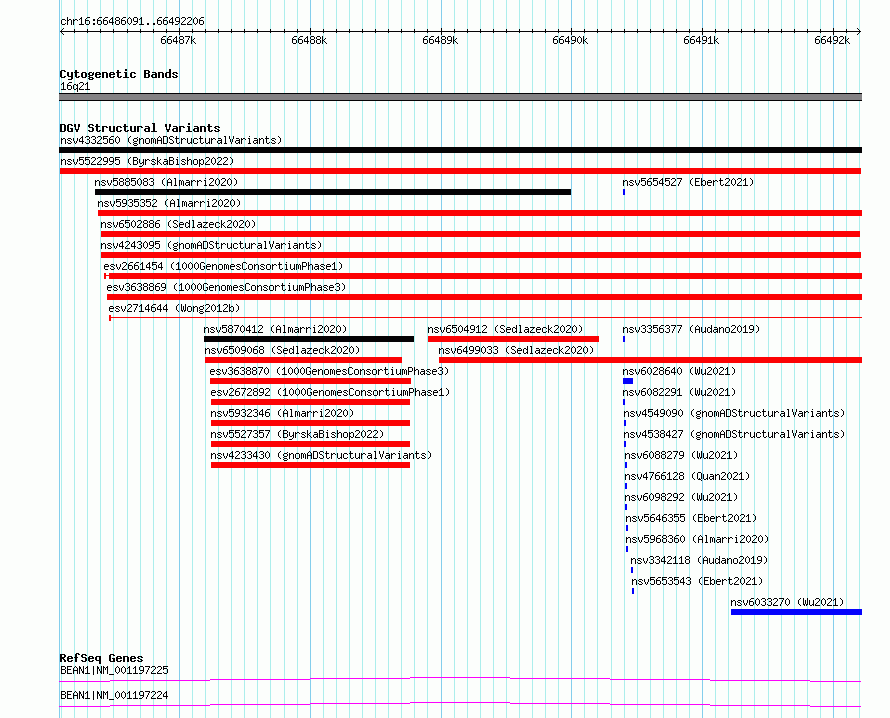Click the small blue bar under nsv6028640
This screenshot has width=890, height=718.
click(628, 381)
